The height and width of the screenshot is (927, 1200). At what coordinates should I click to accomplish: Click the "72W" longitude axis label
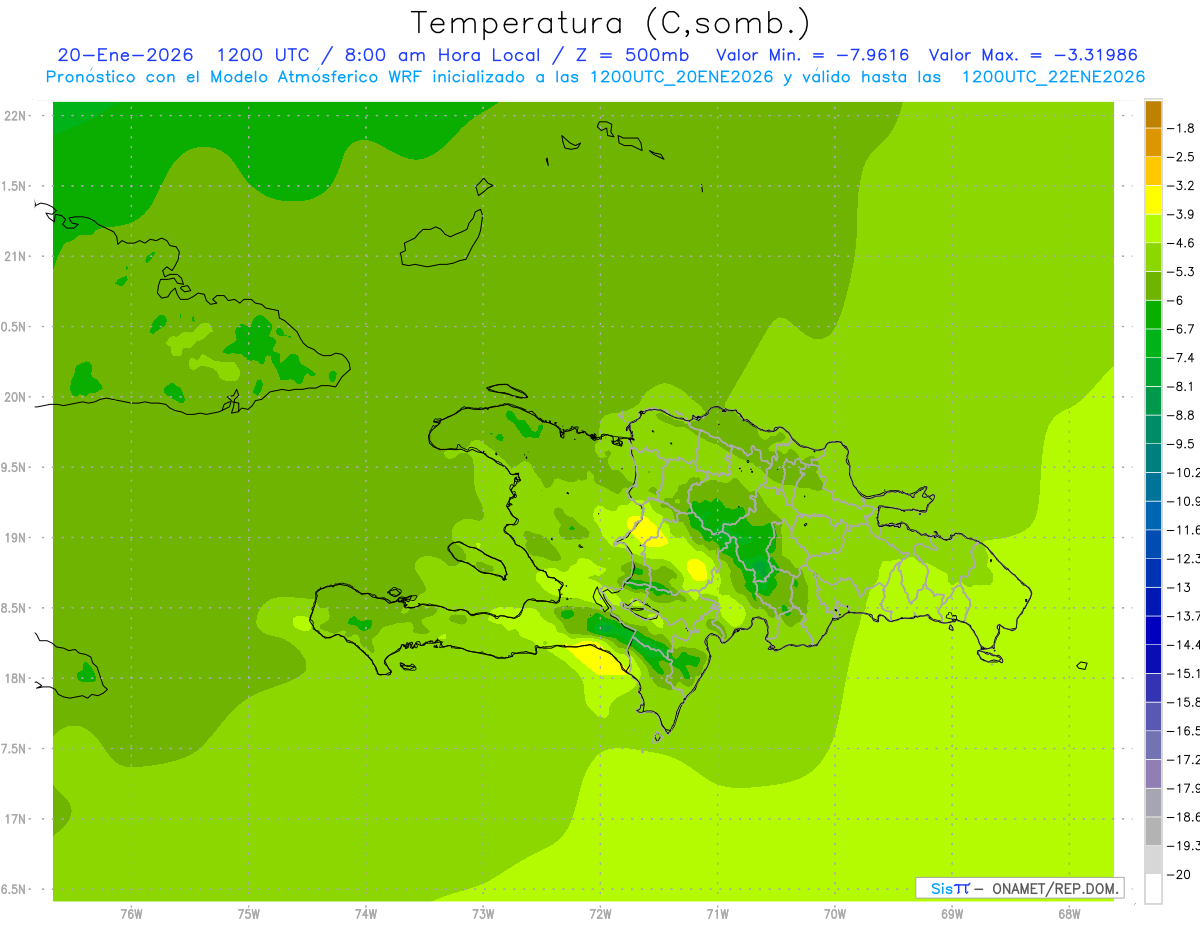[x=600, y=913]
